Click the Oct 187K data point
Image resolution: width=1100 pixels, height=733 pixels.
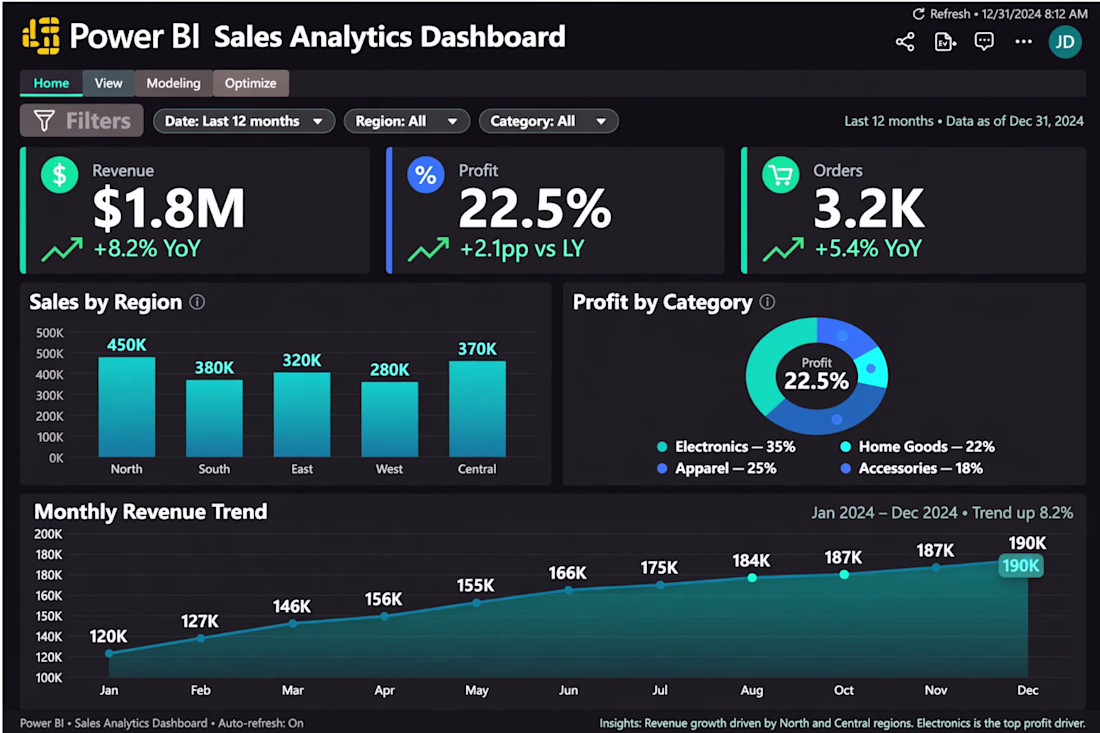coord(844,574)
